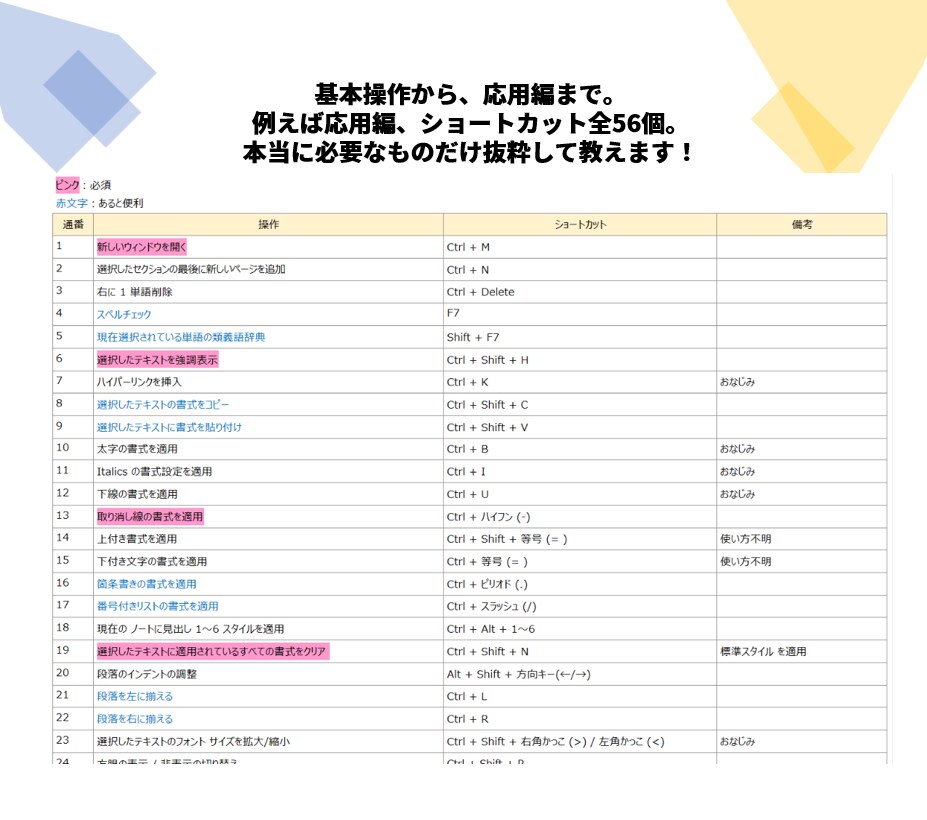
Task: Click the pink legend label 'ピンク'
Action: click(x=67, y=185)
